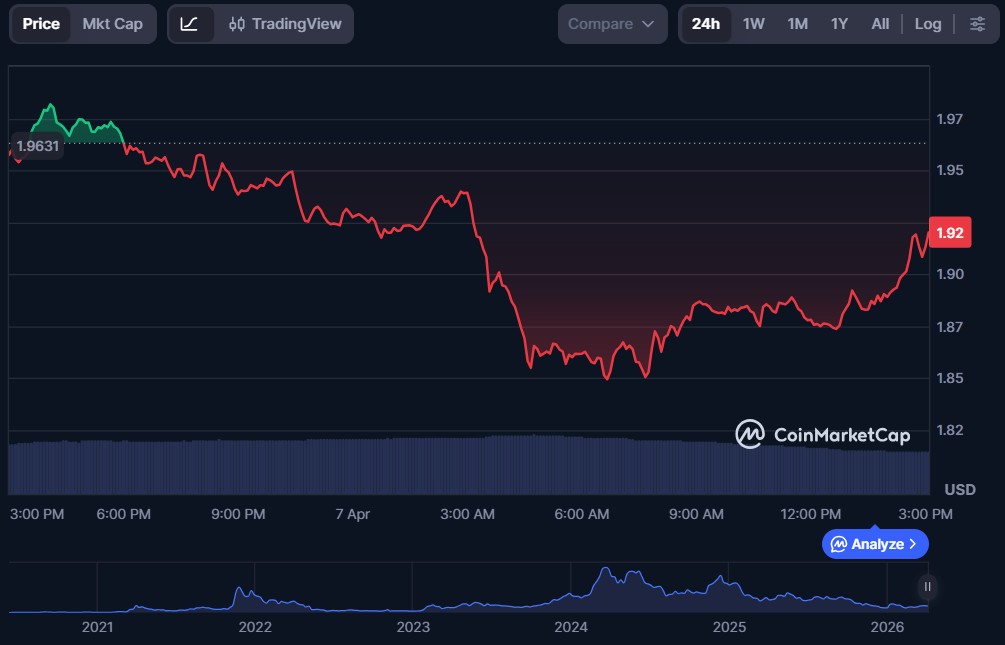The width and height of the screenshot is (1005, 645).
Task: Enable logarithmic scale with Log toggle
Action: click(927, 23)
